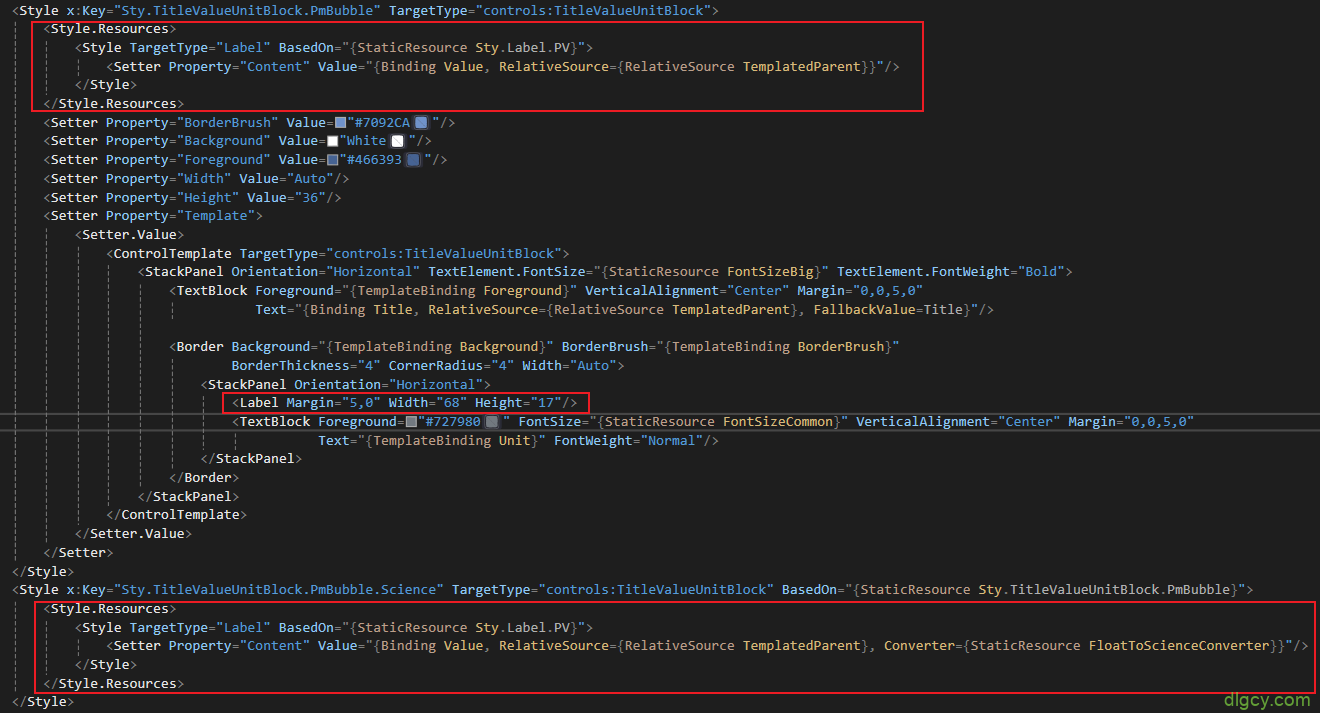Open the color picker icon after #7092CA
Image resolution: width=1320 pixels, height=713 pixels.
[x=421, y=123]
